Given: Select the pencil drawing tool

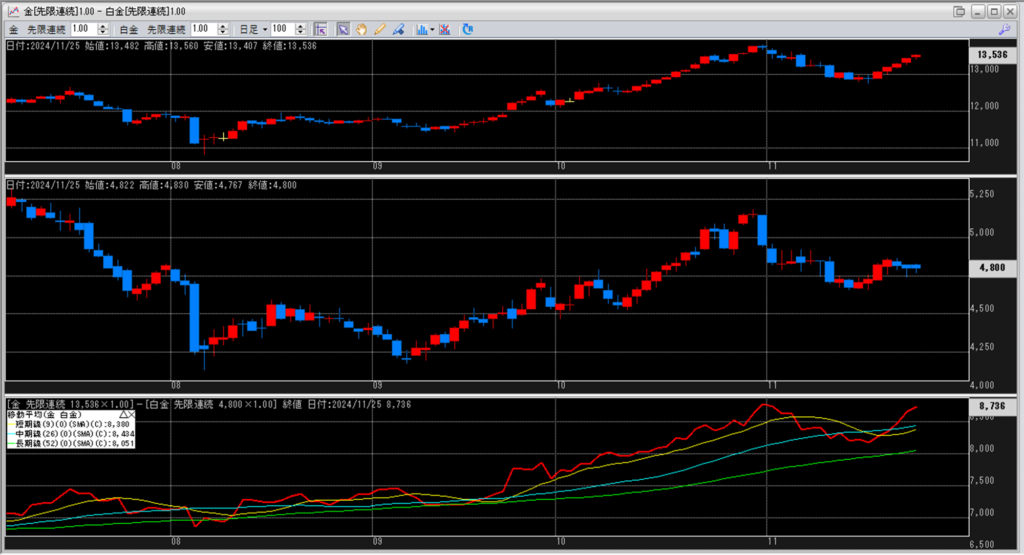Looking at the screenshot, I should (379, 30).
